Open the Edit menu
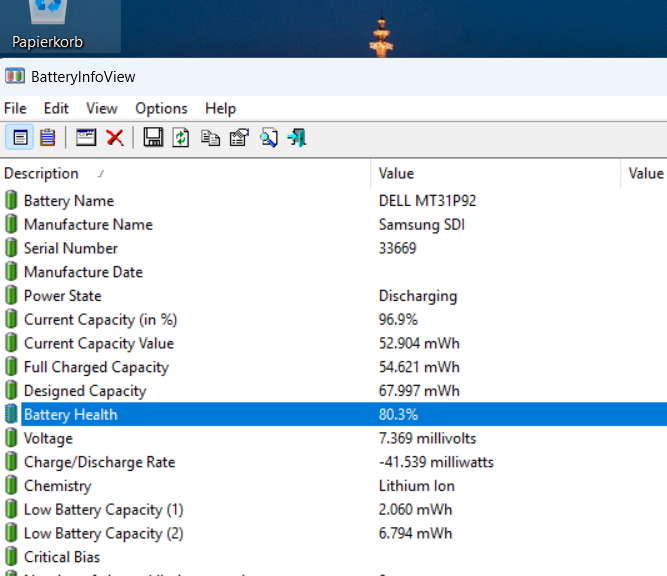 [x=56, y=108]
